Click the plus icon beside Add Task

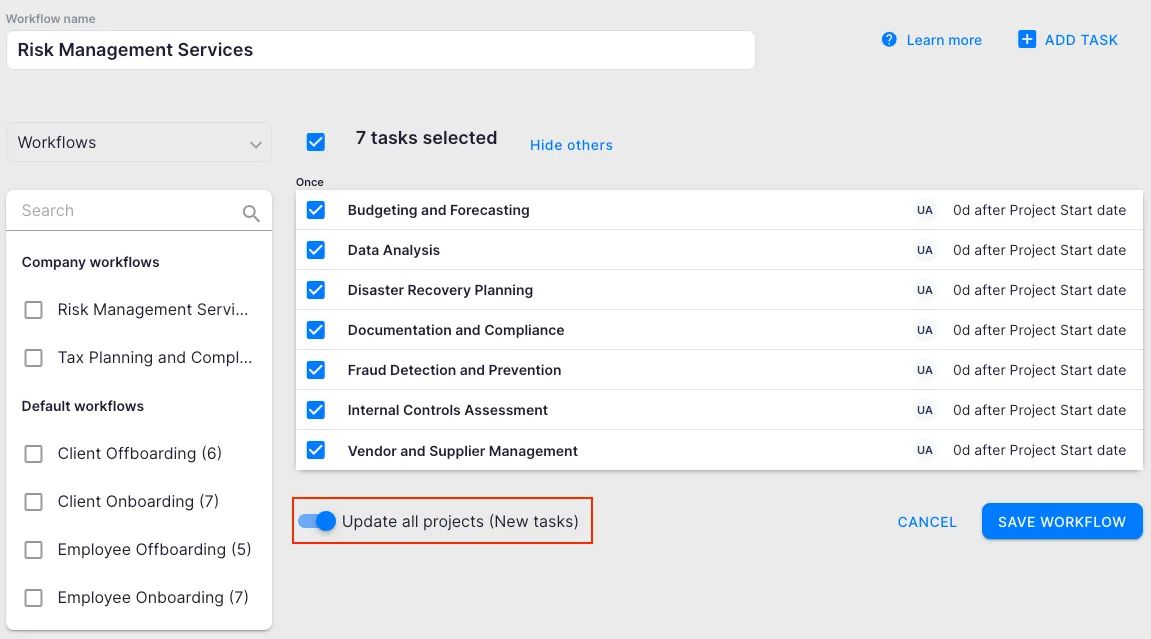pos(1027,40)
